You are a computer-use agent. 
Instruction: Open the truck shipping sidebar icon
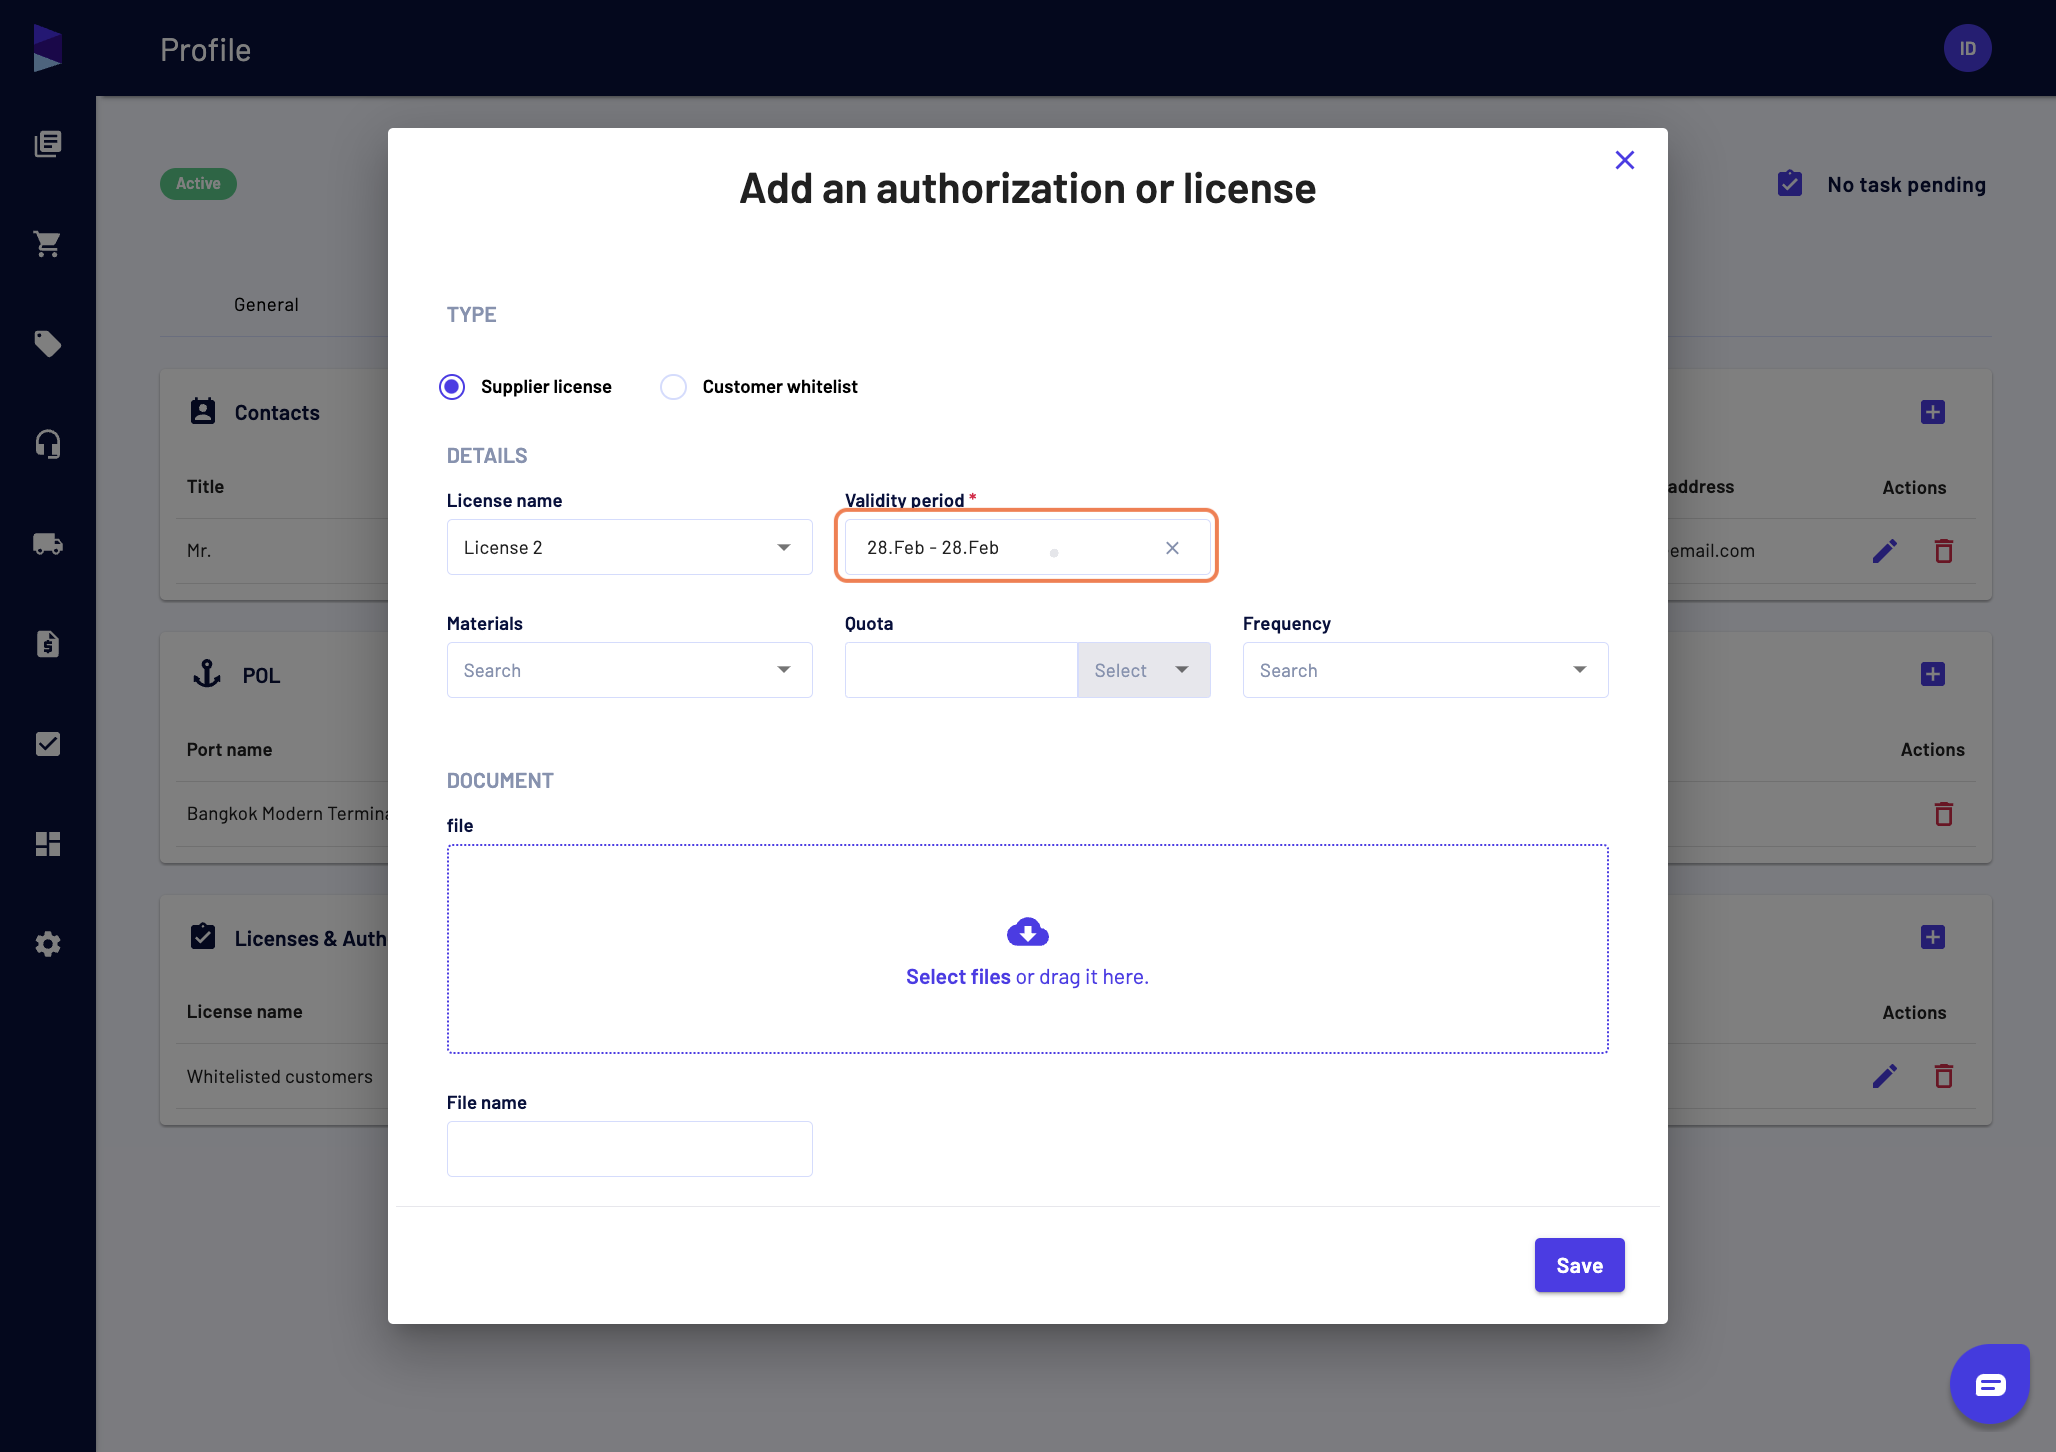point(48,544)
